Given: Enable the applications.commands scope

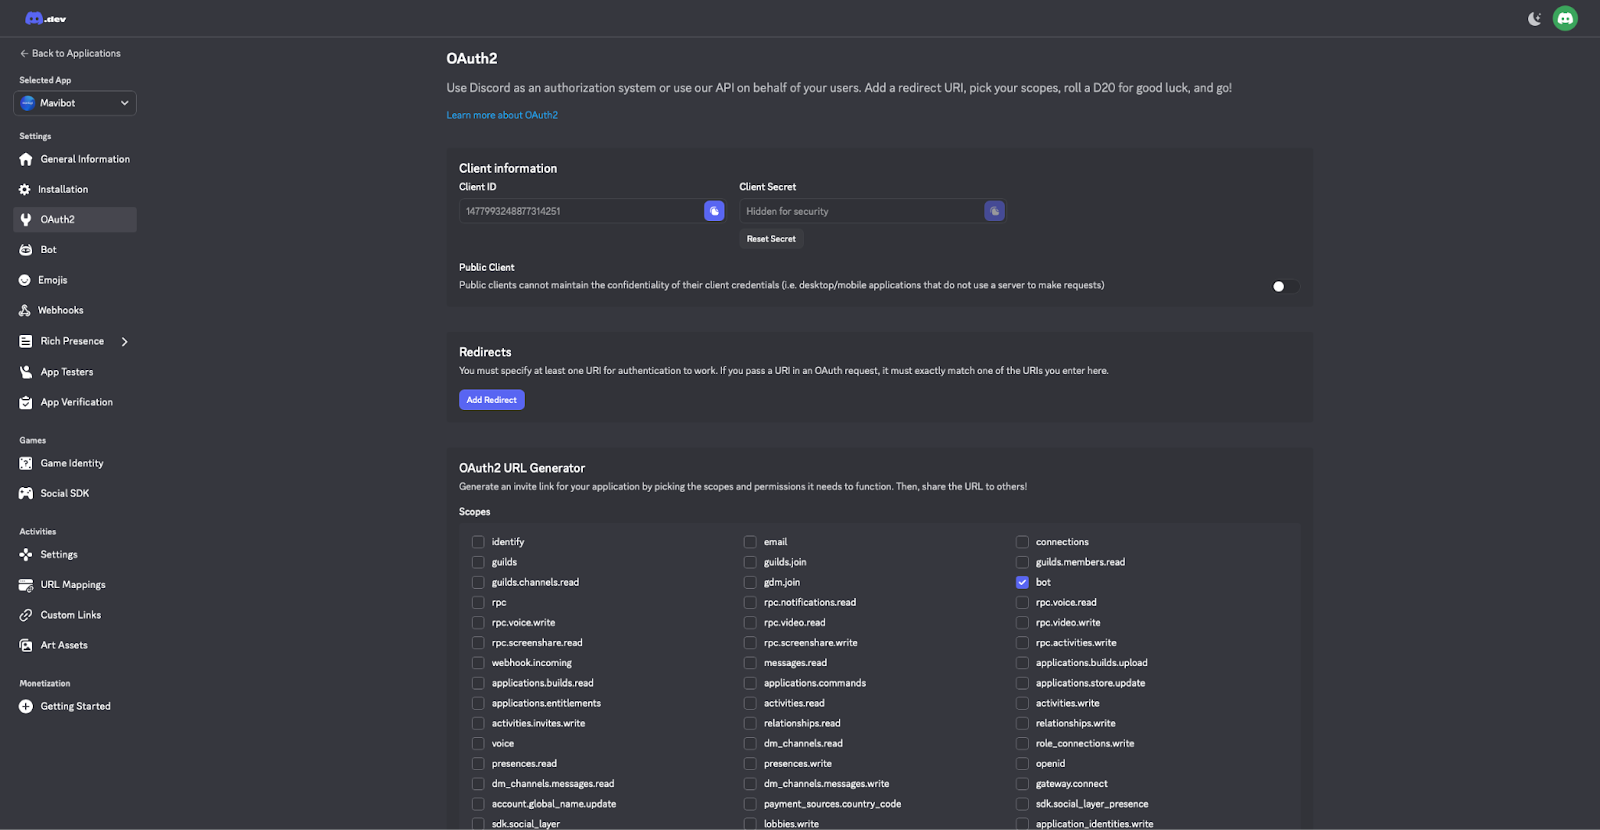Looking at the screenshot, I should pos(750,683).
